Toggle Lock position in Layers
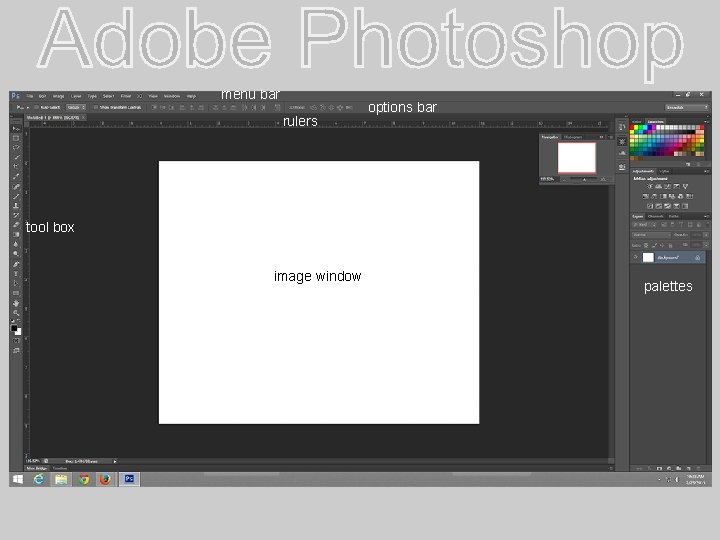The width and height of the screenshot is (720, 540). click(662, 245)
